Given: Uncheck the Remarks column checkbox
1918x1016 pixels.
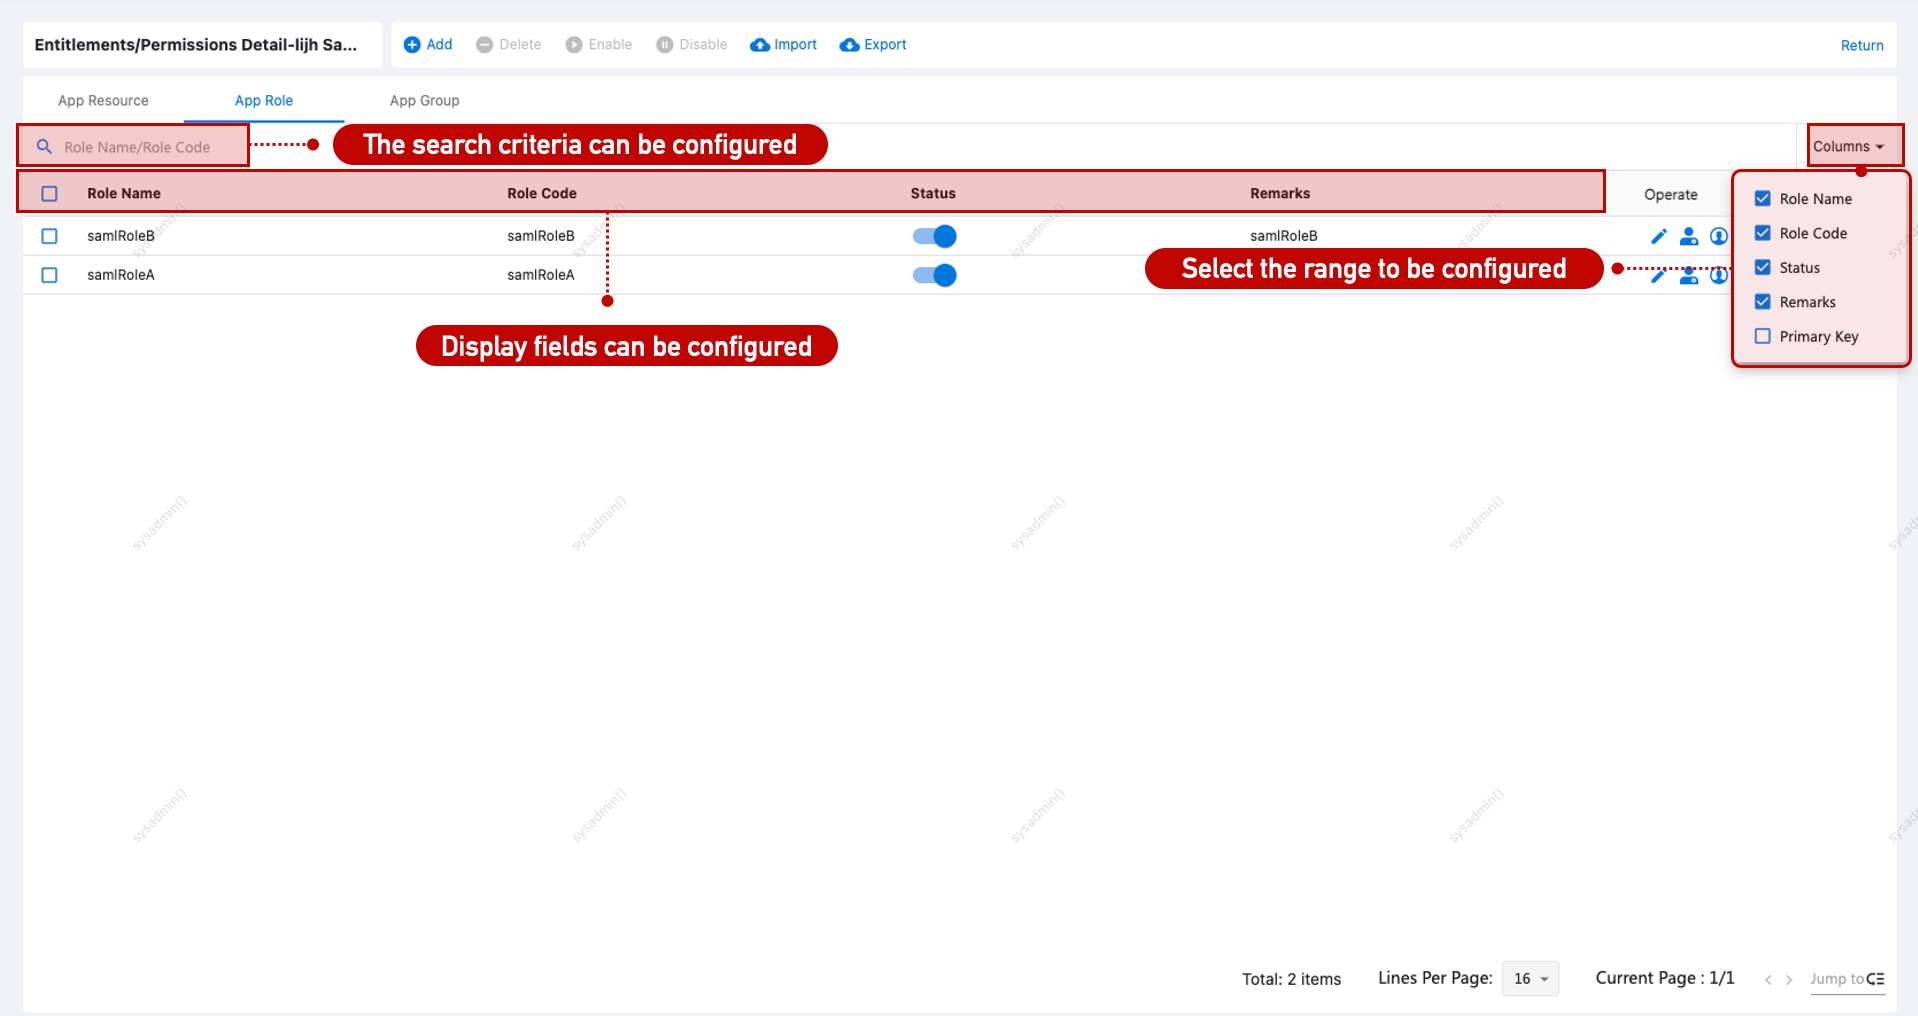Looking at the screenshot, I should click(1763, 302).
